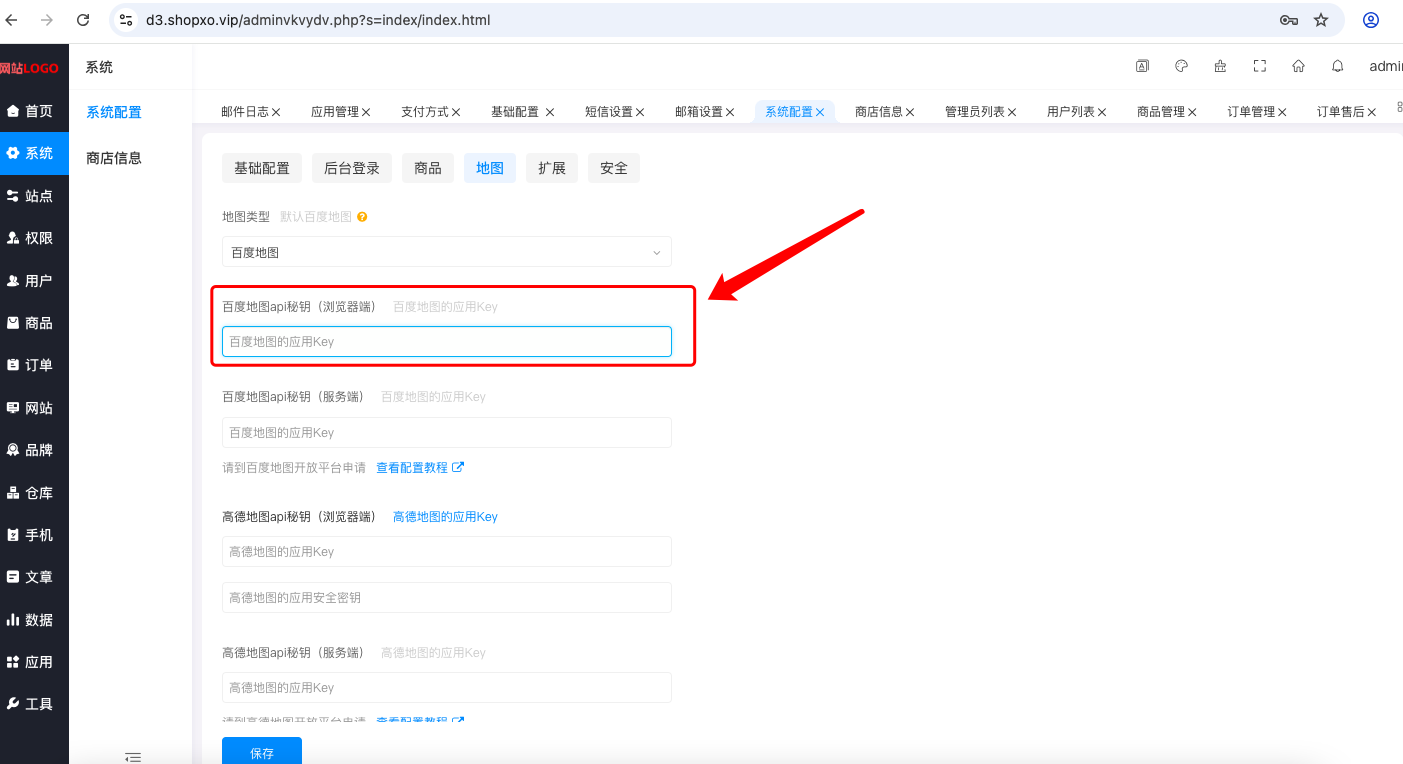Open 查看配置教程 link under 百度地图

point(420,467)
